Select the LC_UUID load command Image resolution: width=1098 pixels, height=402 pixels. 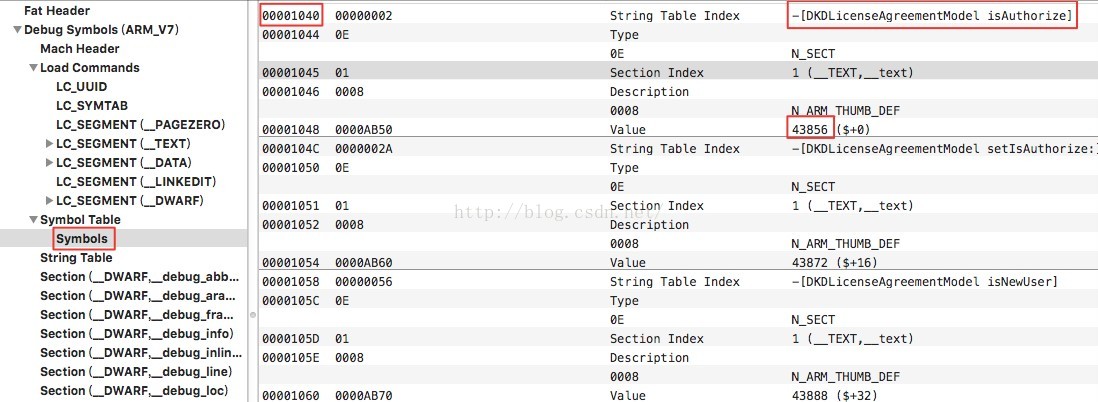click(81, 87)
